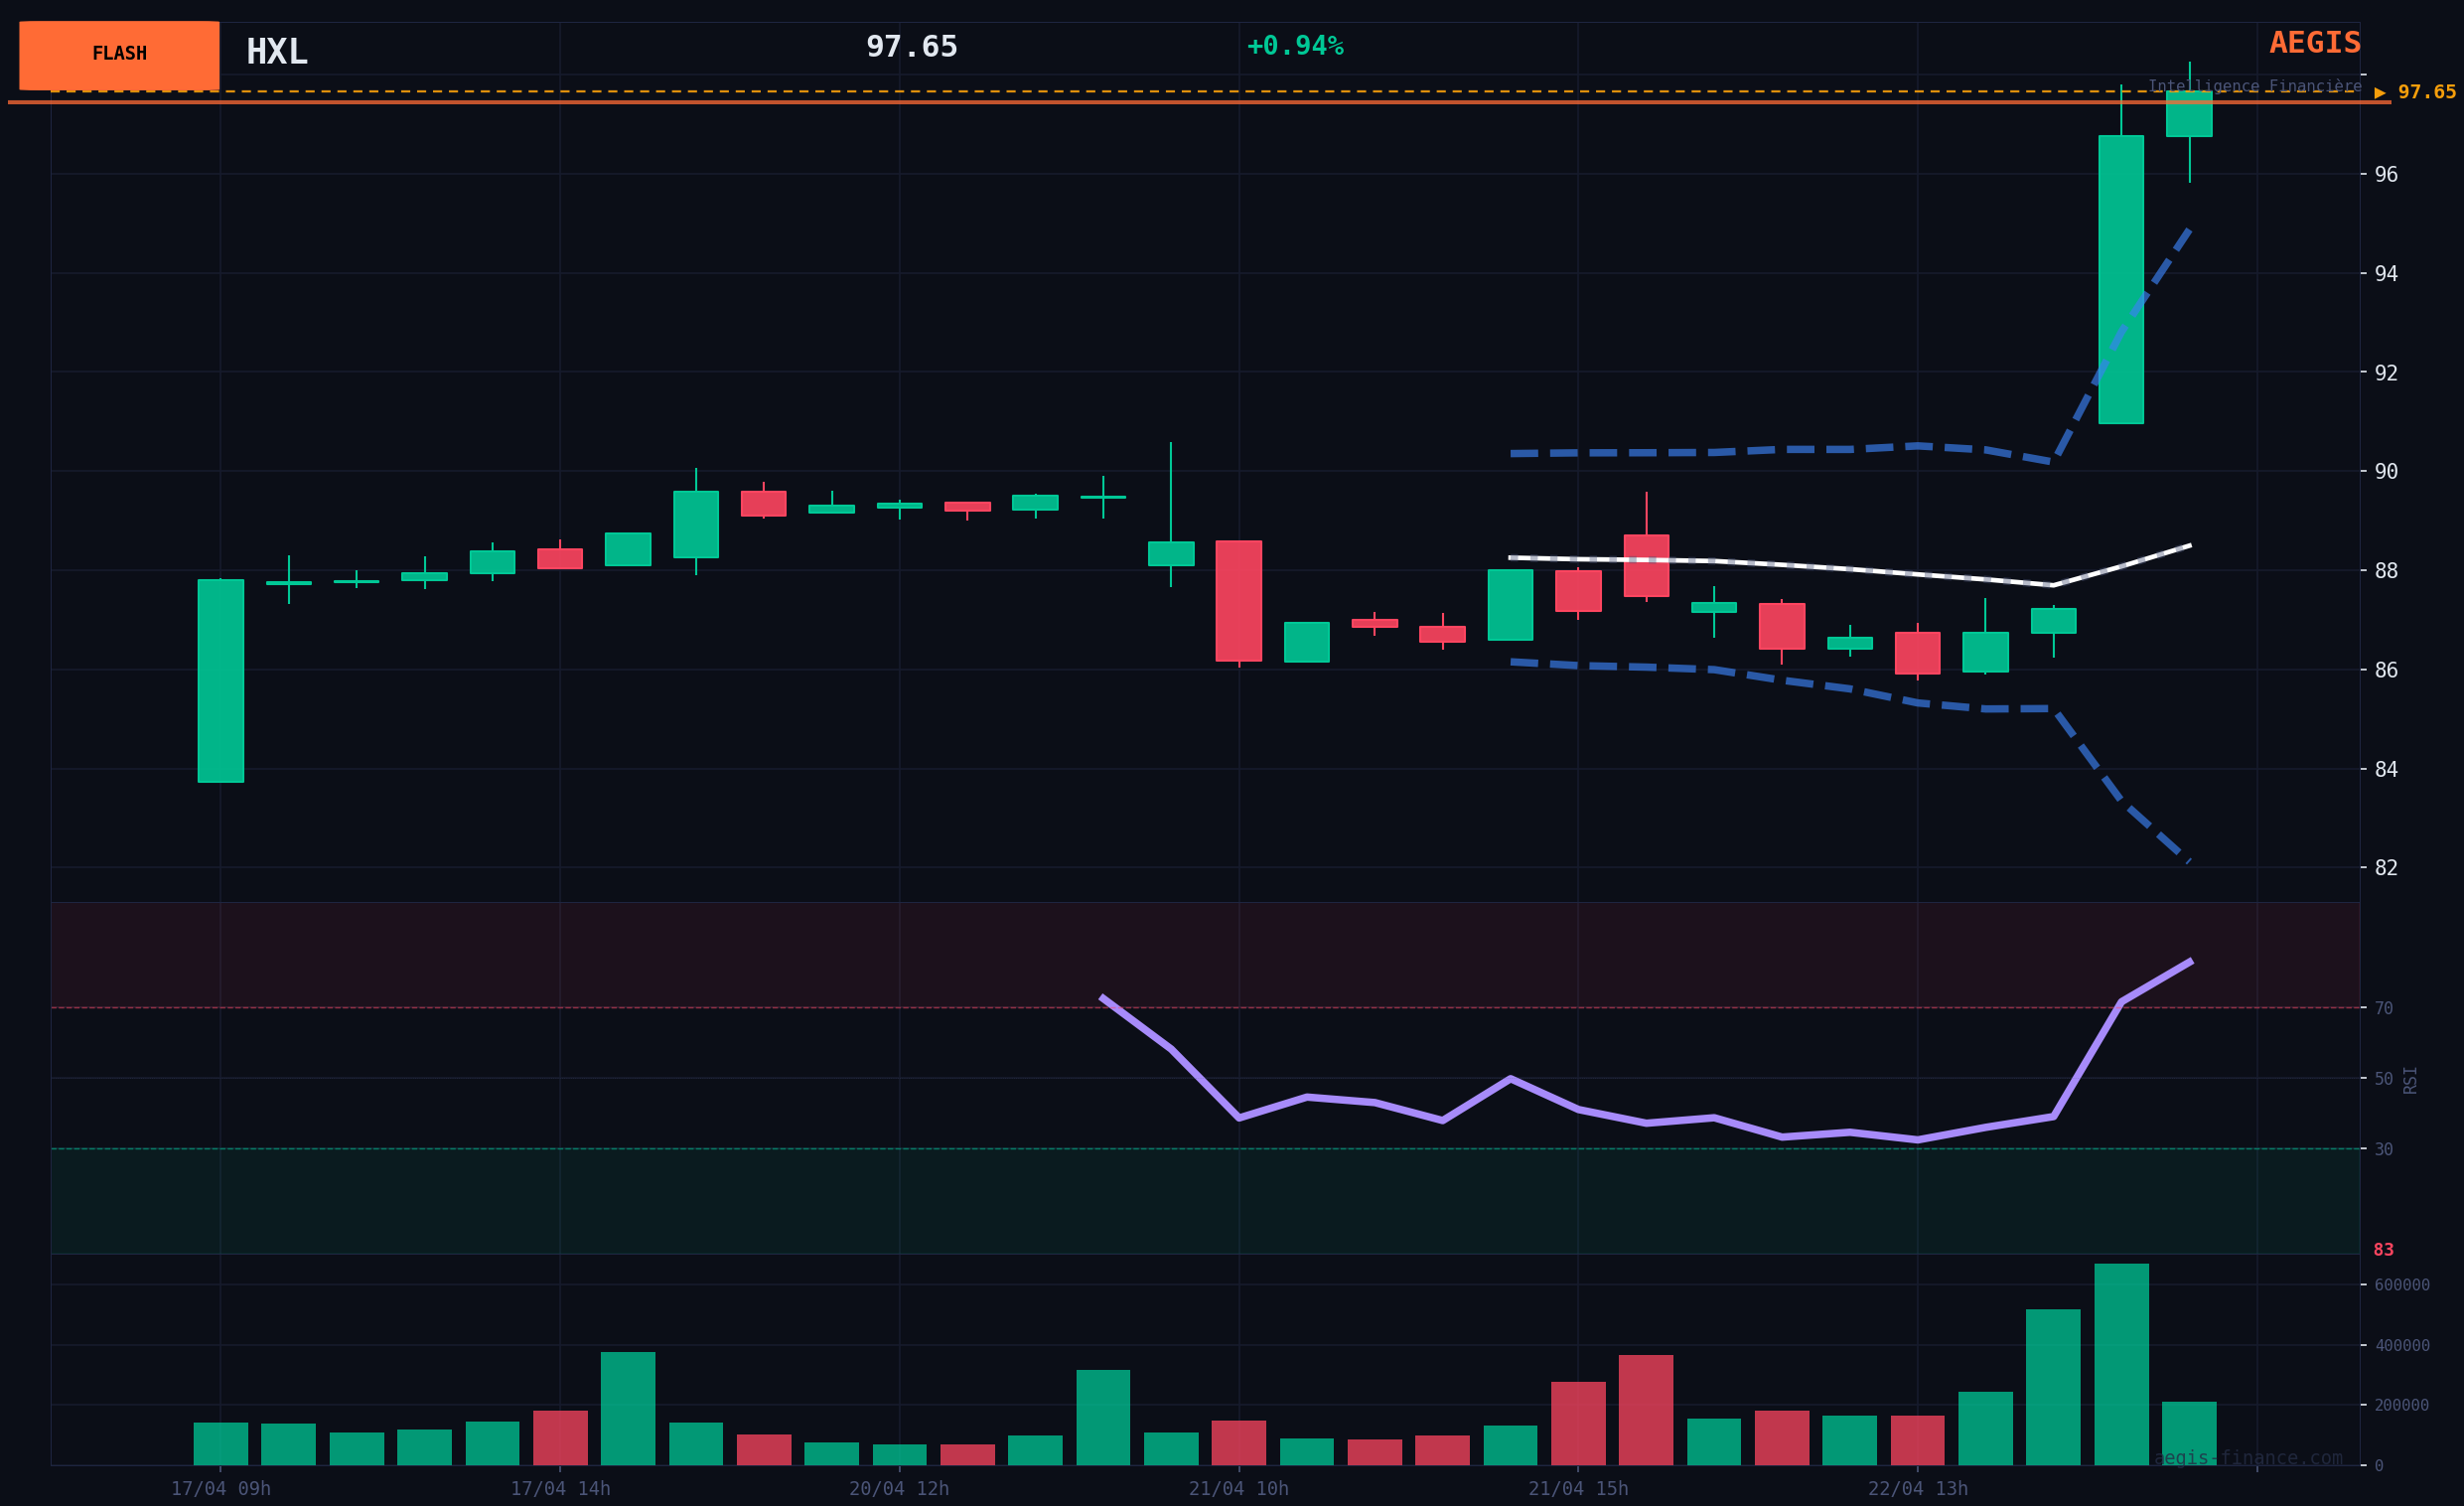The height and width of the screenshot is (1506, 2464).
Task: Click the red 83 RSI value
Action: point(2384,1250)
